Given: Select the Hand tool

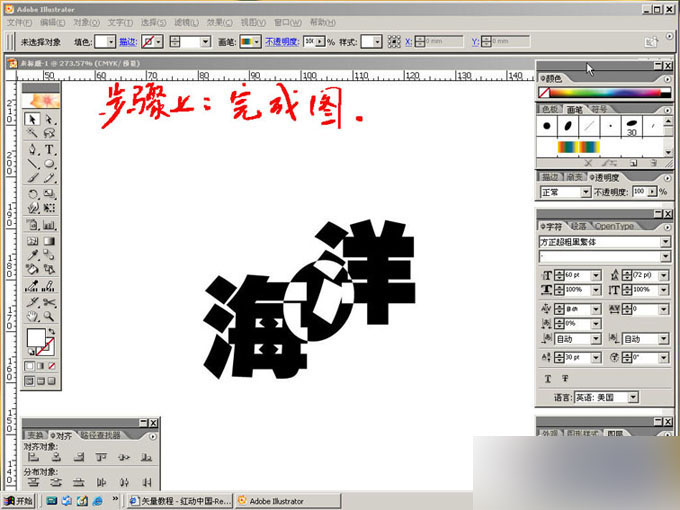Looking at the screenshot, I should click(x=33, y=316).
